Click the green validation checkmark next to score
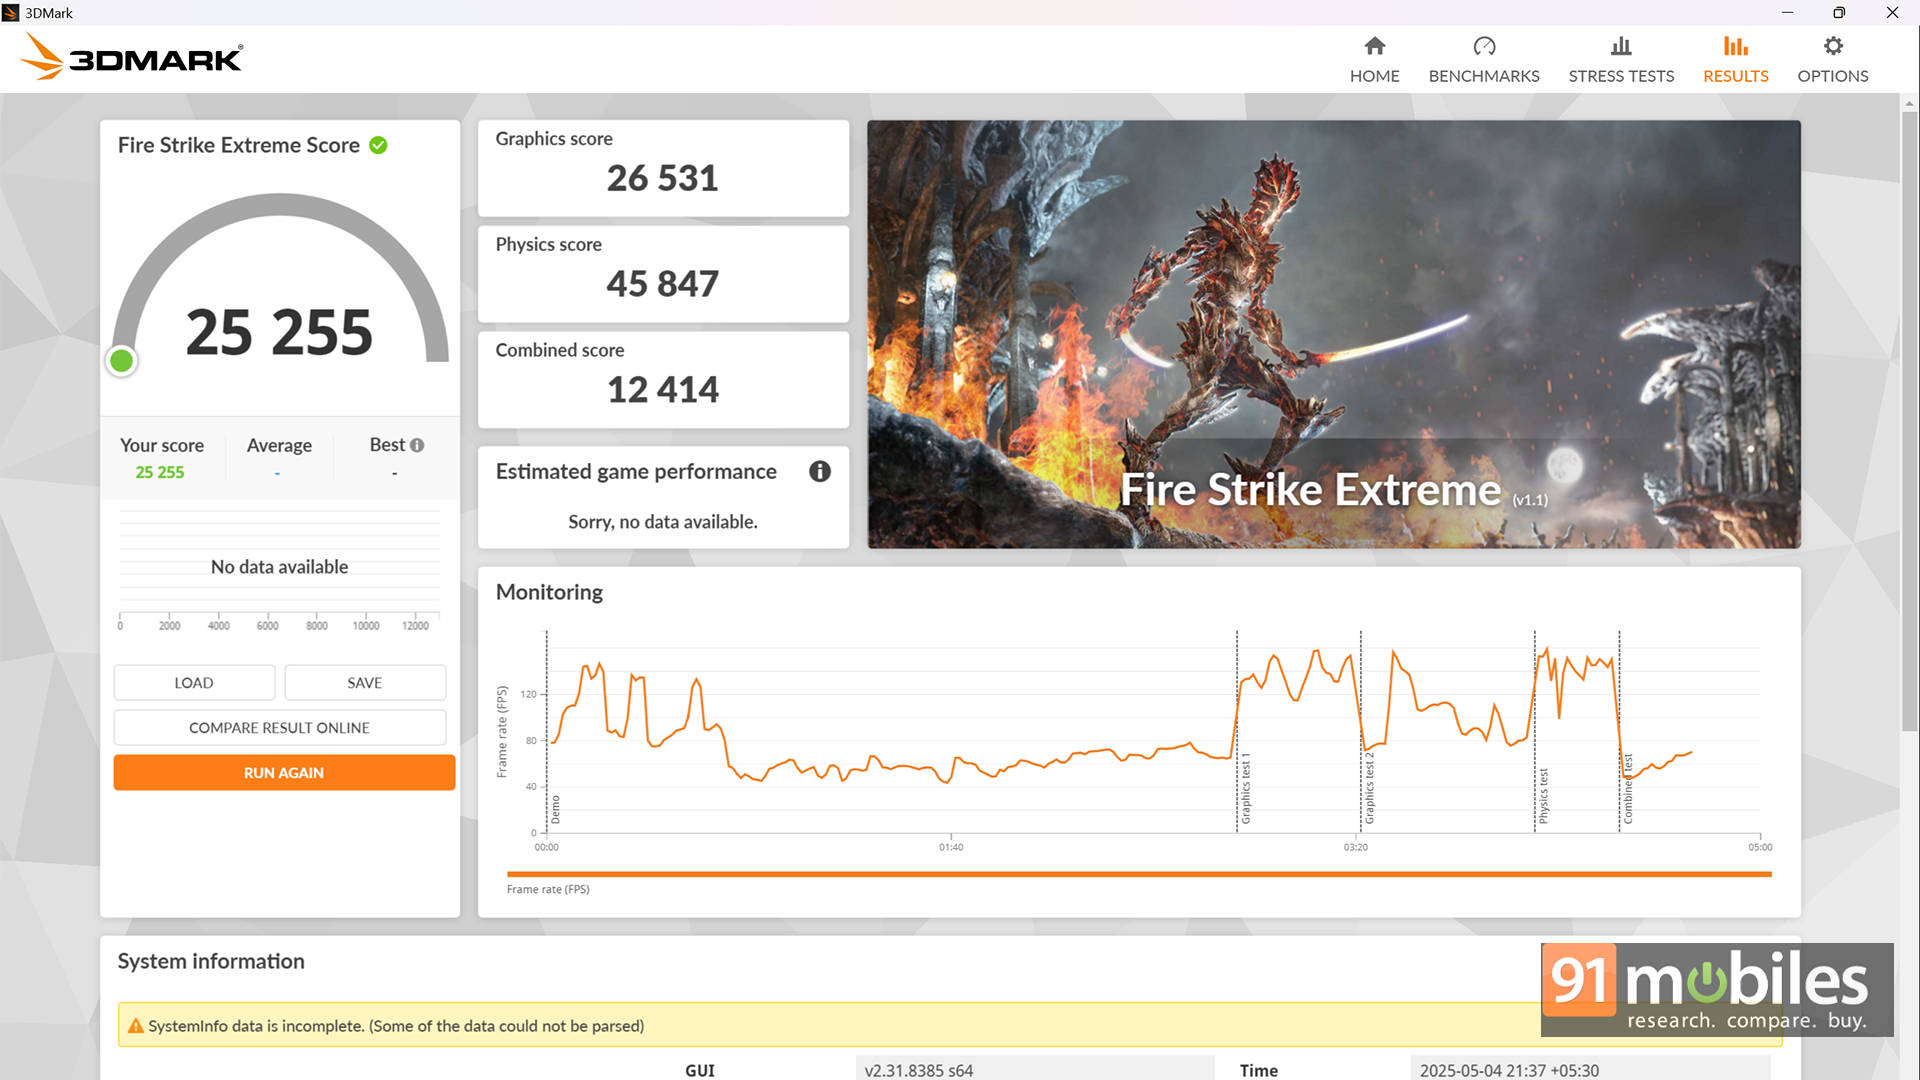 [x=378, y=145]
